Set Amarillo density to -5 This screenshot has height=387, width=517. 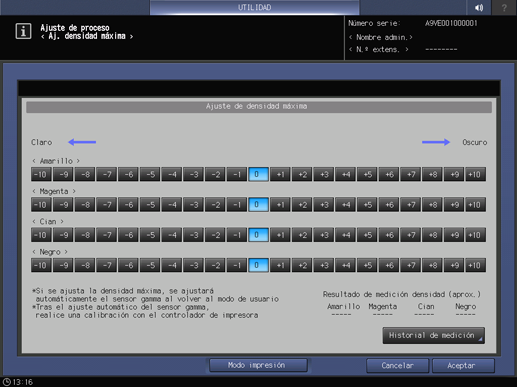click(150, 174)
